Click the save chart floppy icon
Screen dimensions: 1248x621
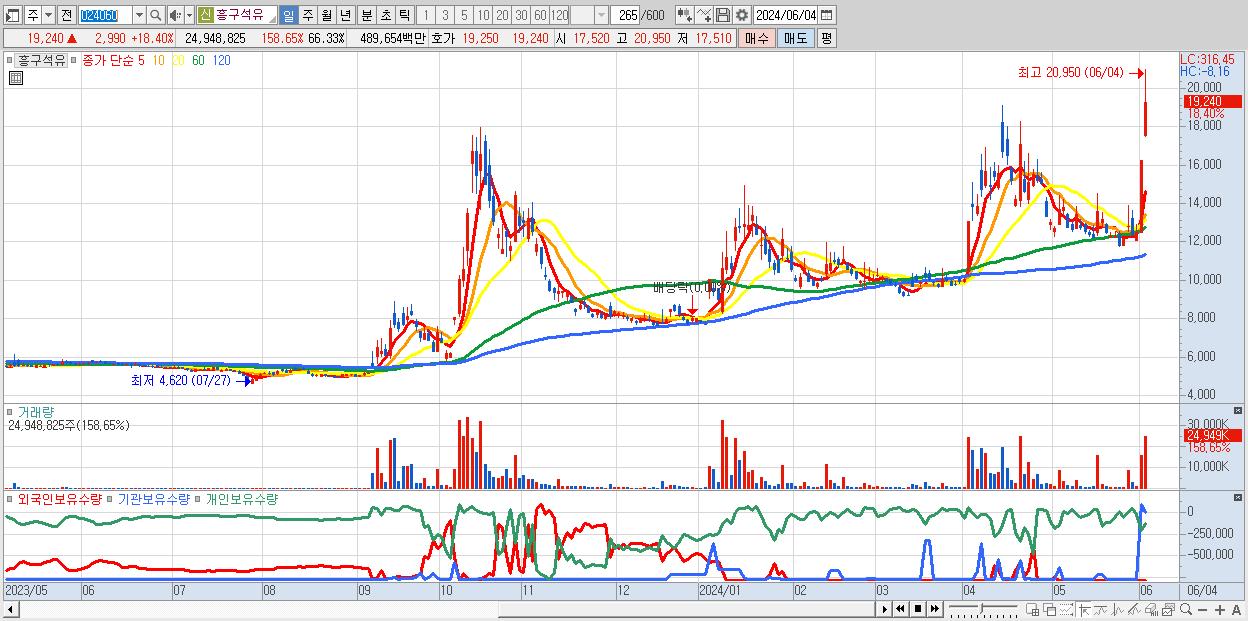(722, 15)
